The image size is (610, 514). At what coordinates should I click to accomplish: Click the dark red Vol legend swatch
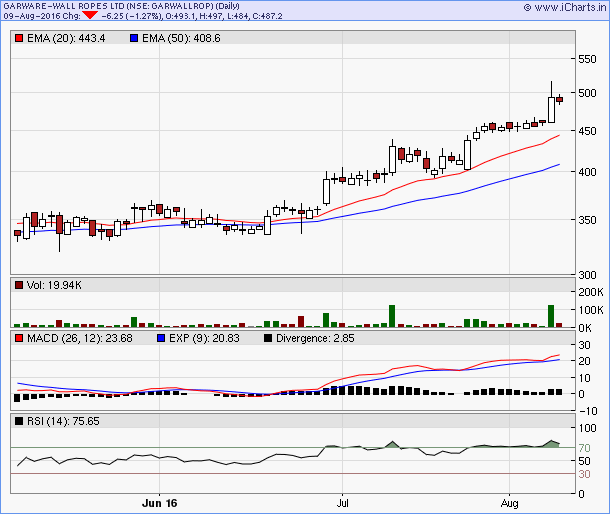[x=19, y=285]
